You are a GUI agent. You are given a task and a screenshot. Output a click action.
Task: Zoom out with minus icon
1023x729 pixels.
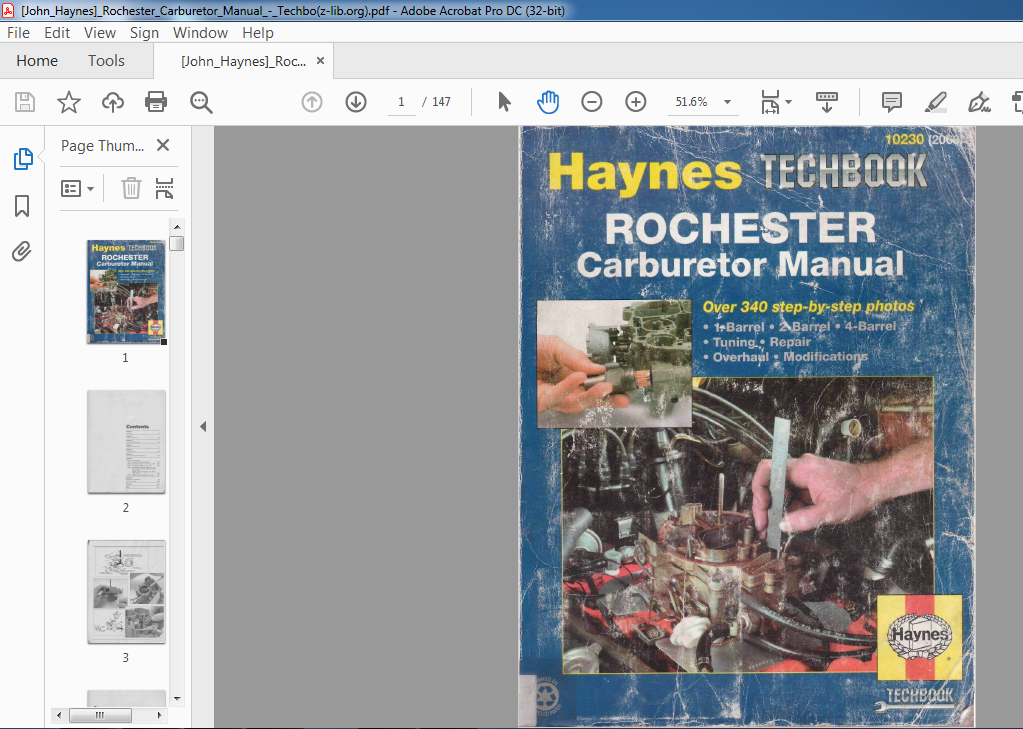(x=592, y=102)
